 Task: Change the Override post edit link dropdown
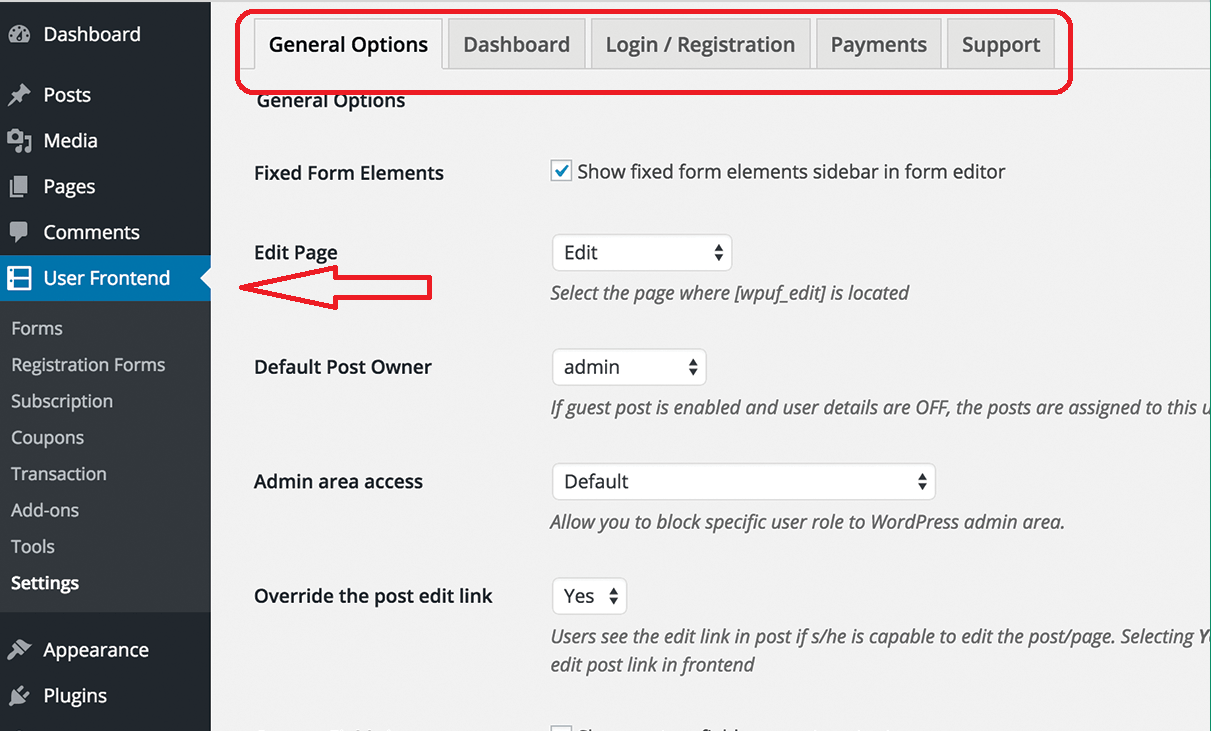coord(589,596)
